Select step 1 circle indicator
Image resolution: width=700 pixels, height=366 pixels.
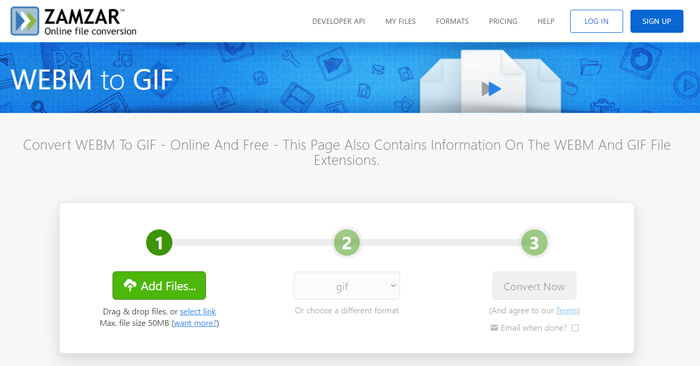click(159, 243)
